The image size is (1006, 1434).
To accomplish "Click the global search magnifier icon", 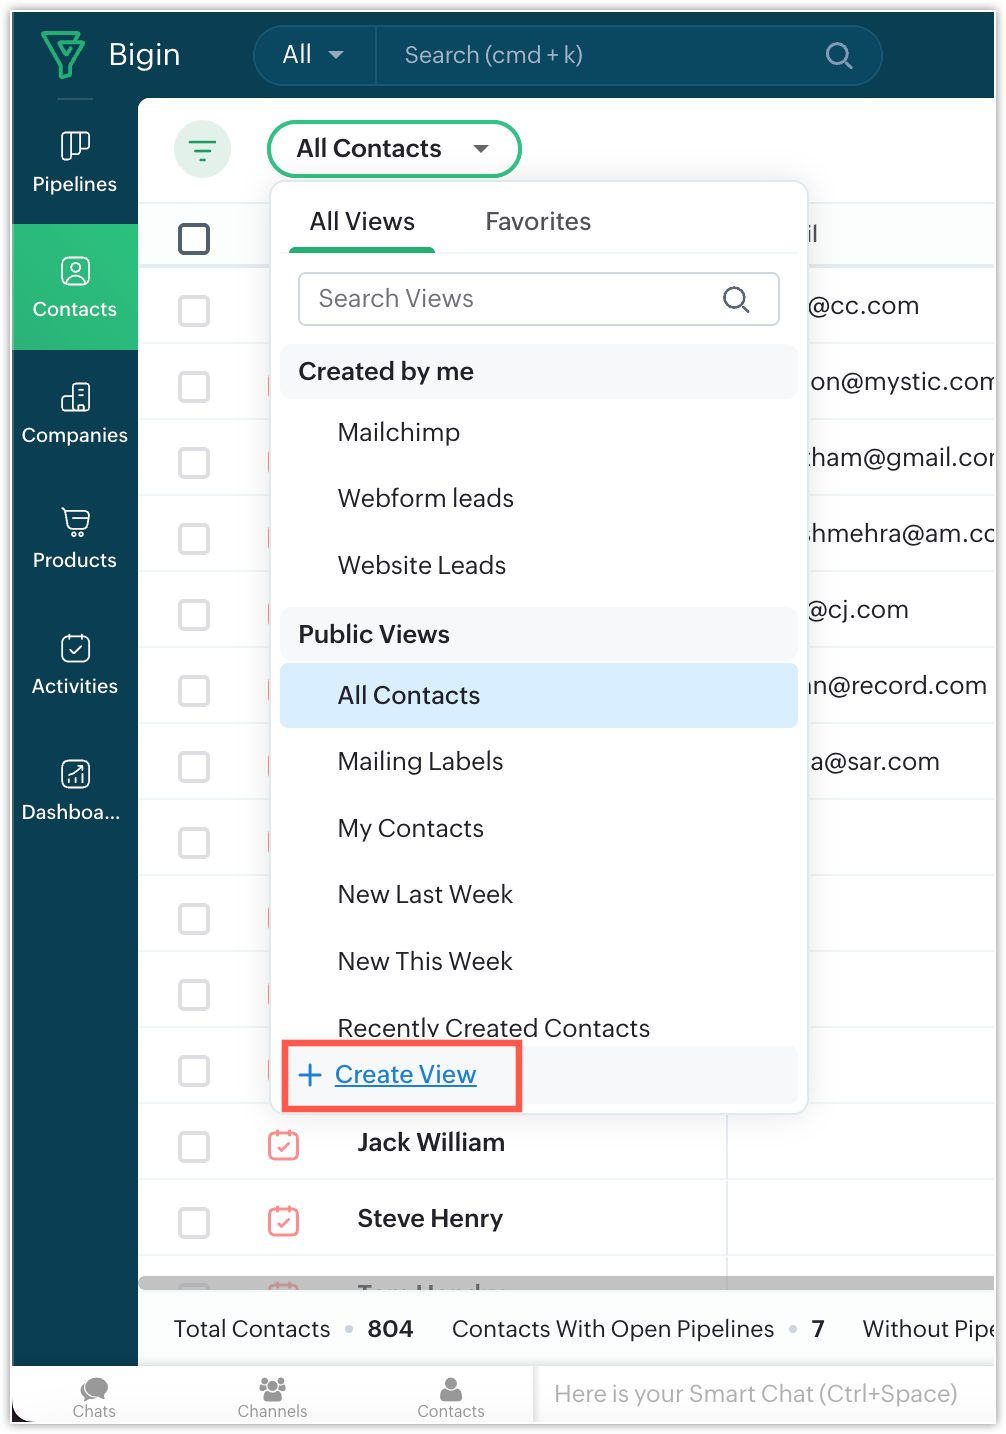I will (x=839, y=56).
